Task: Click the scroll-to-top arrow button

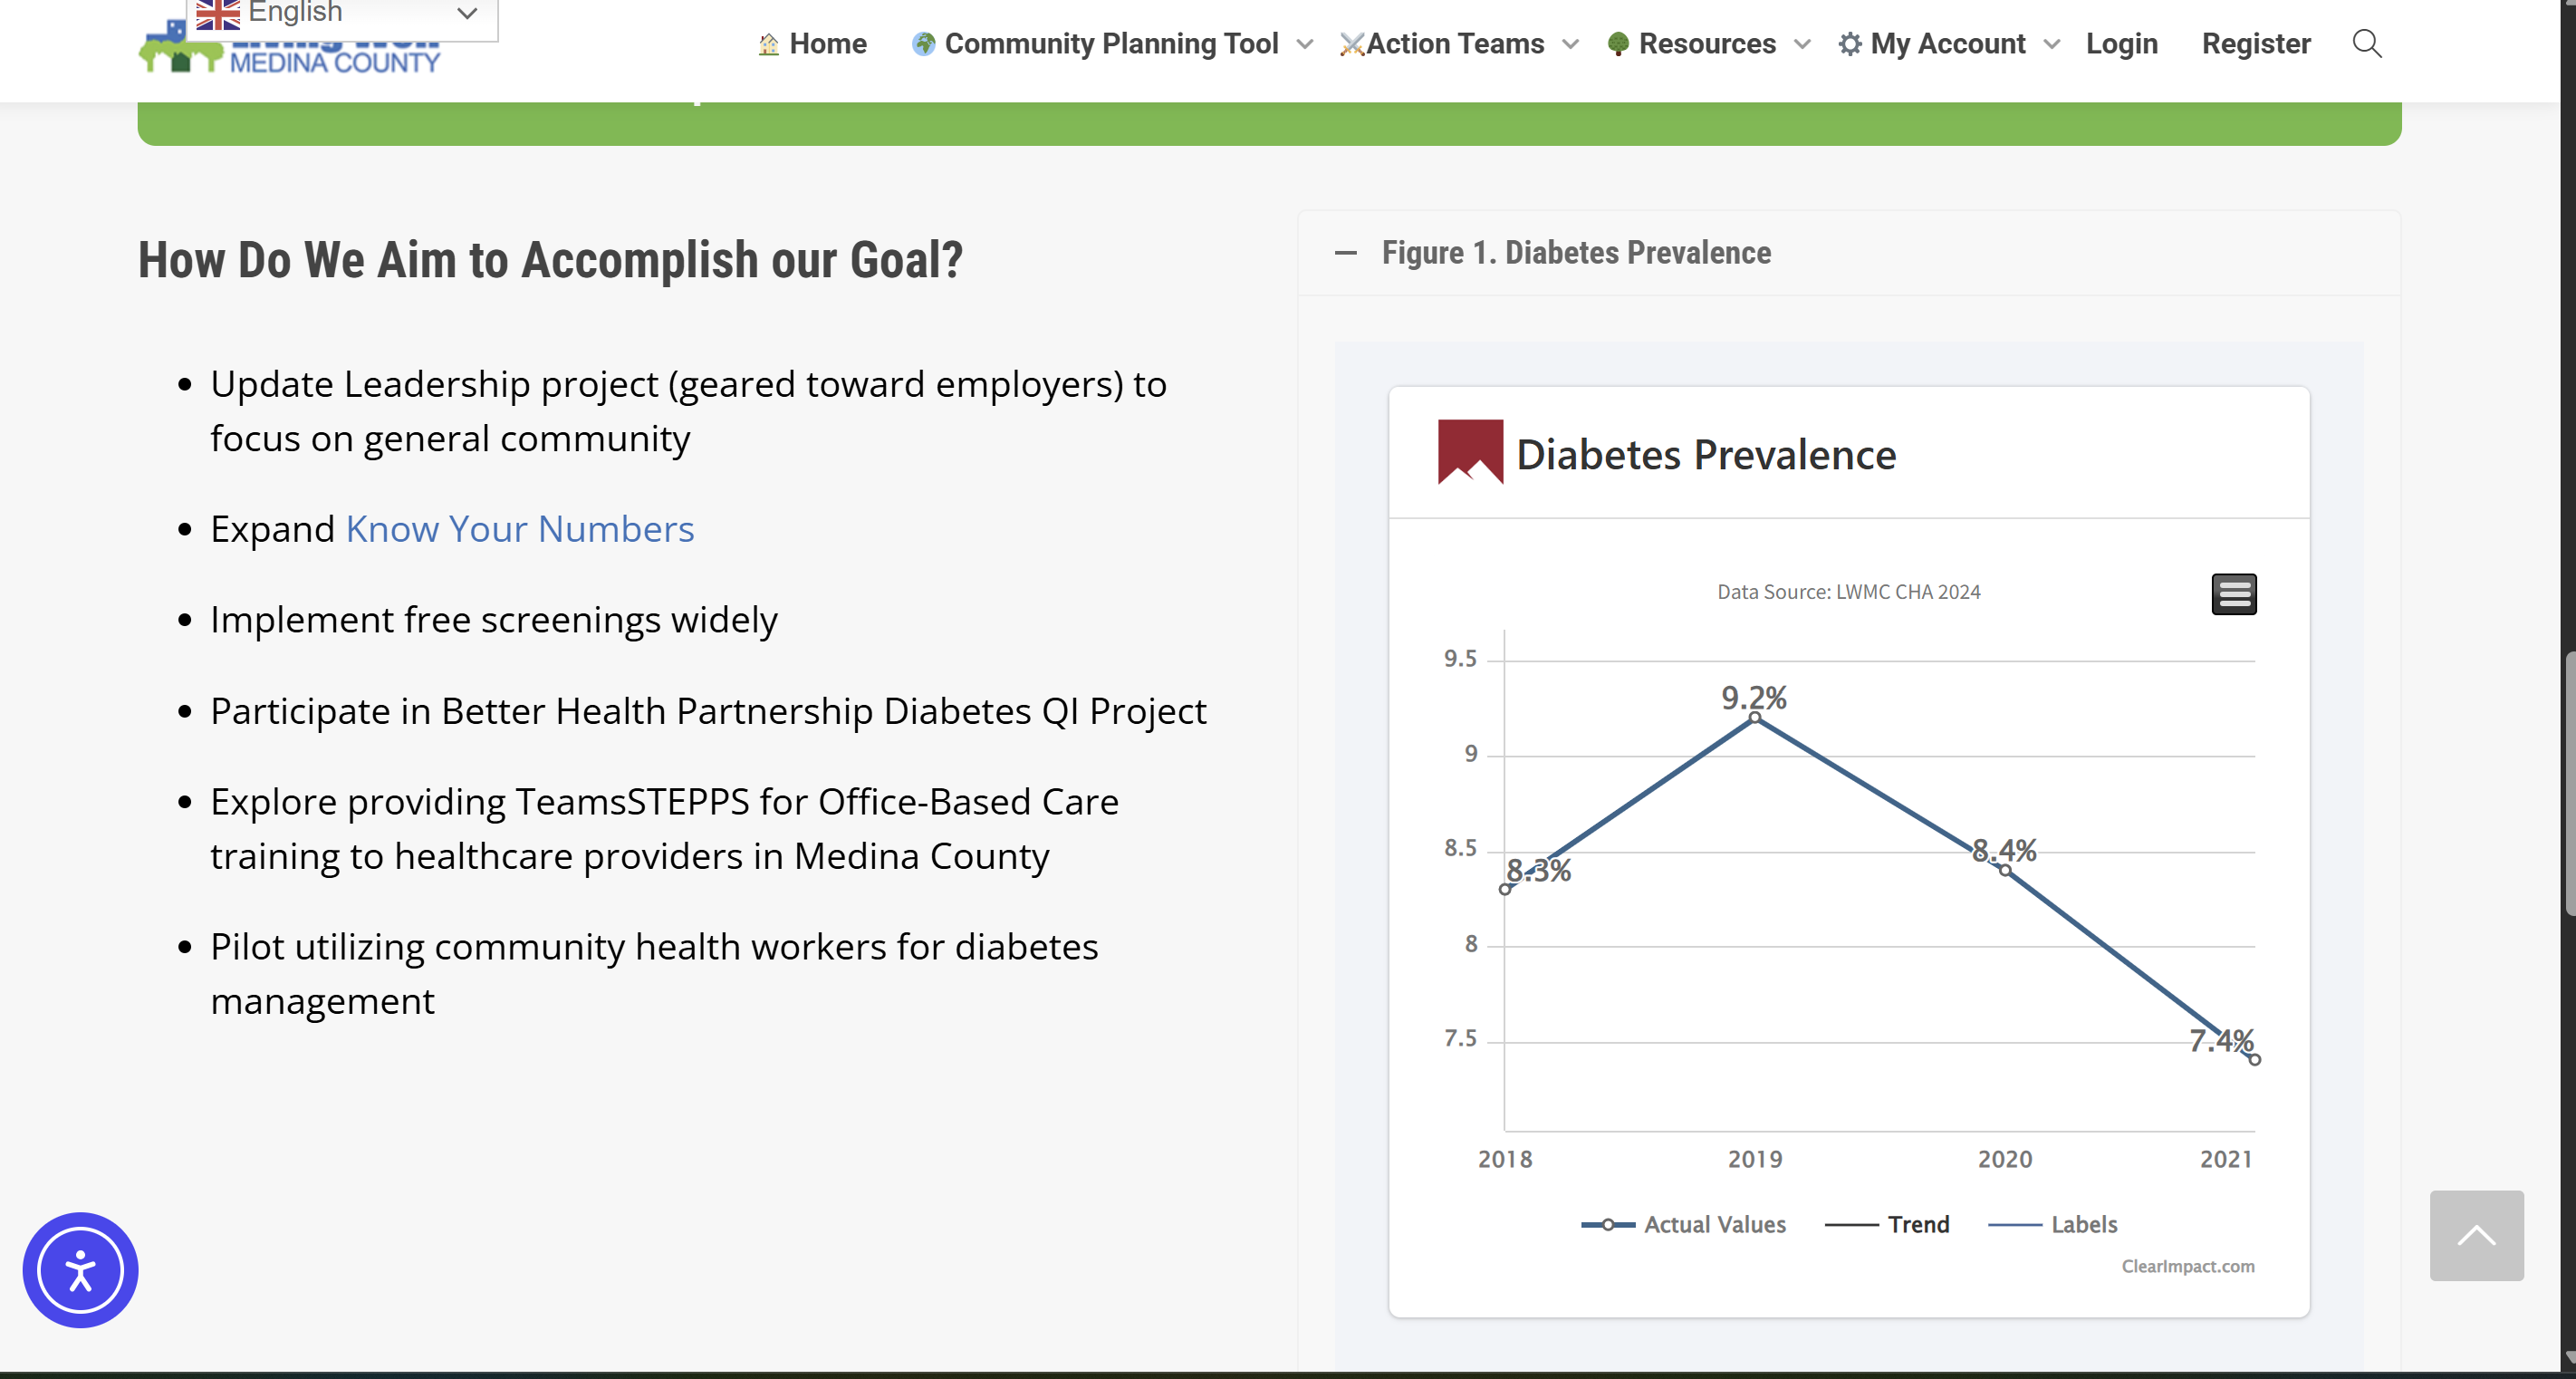Action: (x=2476, y=1235)
